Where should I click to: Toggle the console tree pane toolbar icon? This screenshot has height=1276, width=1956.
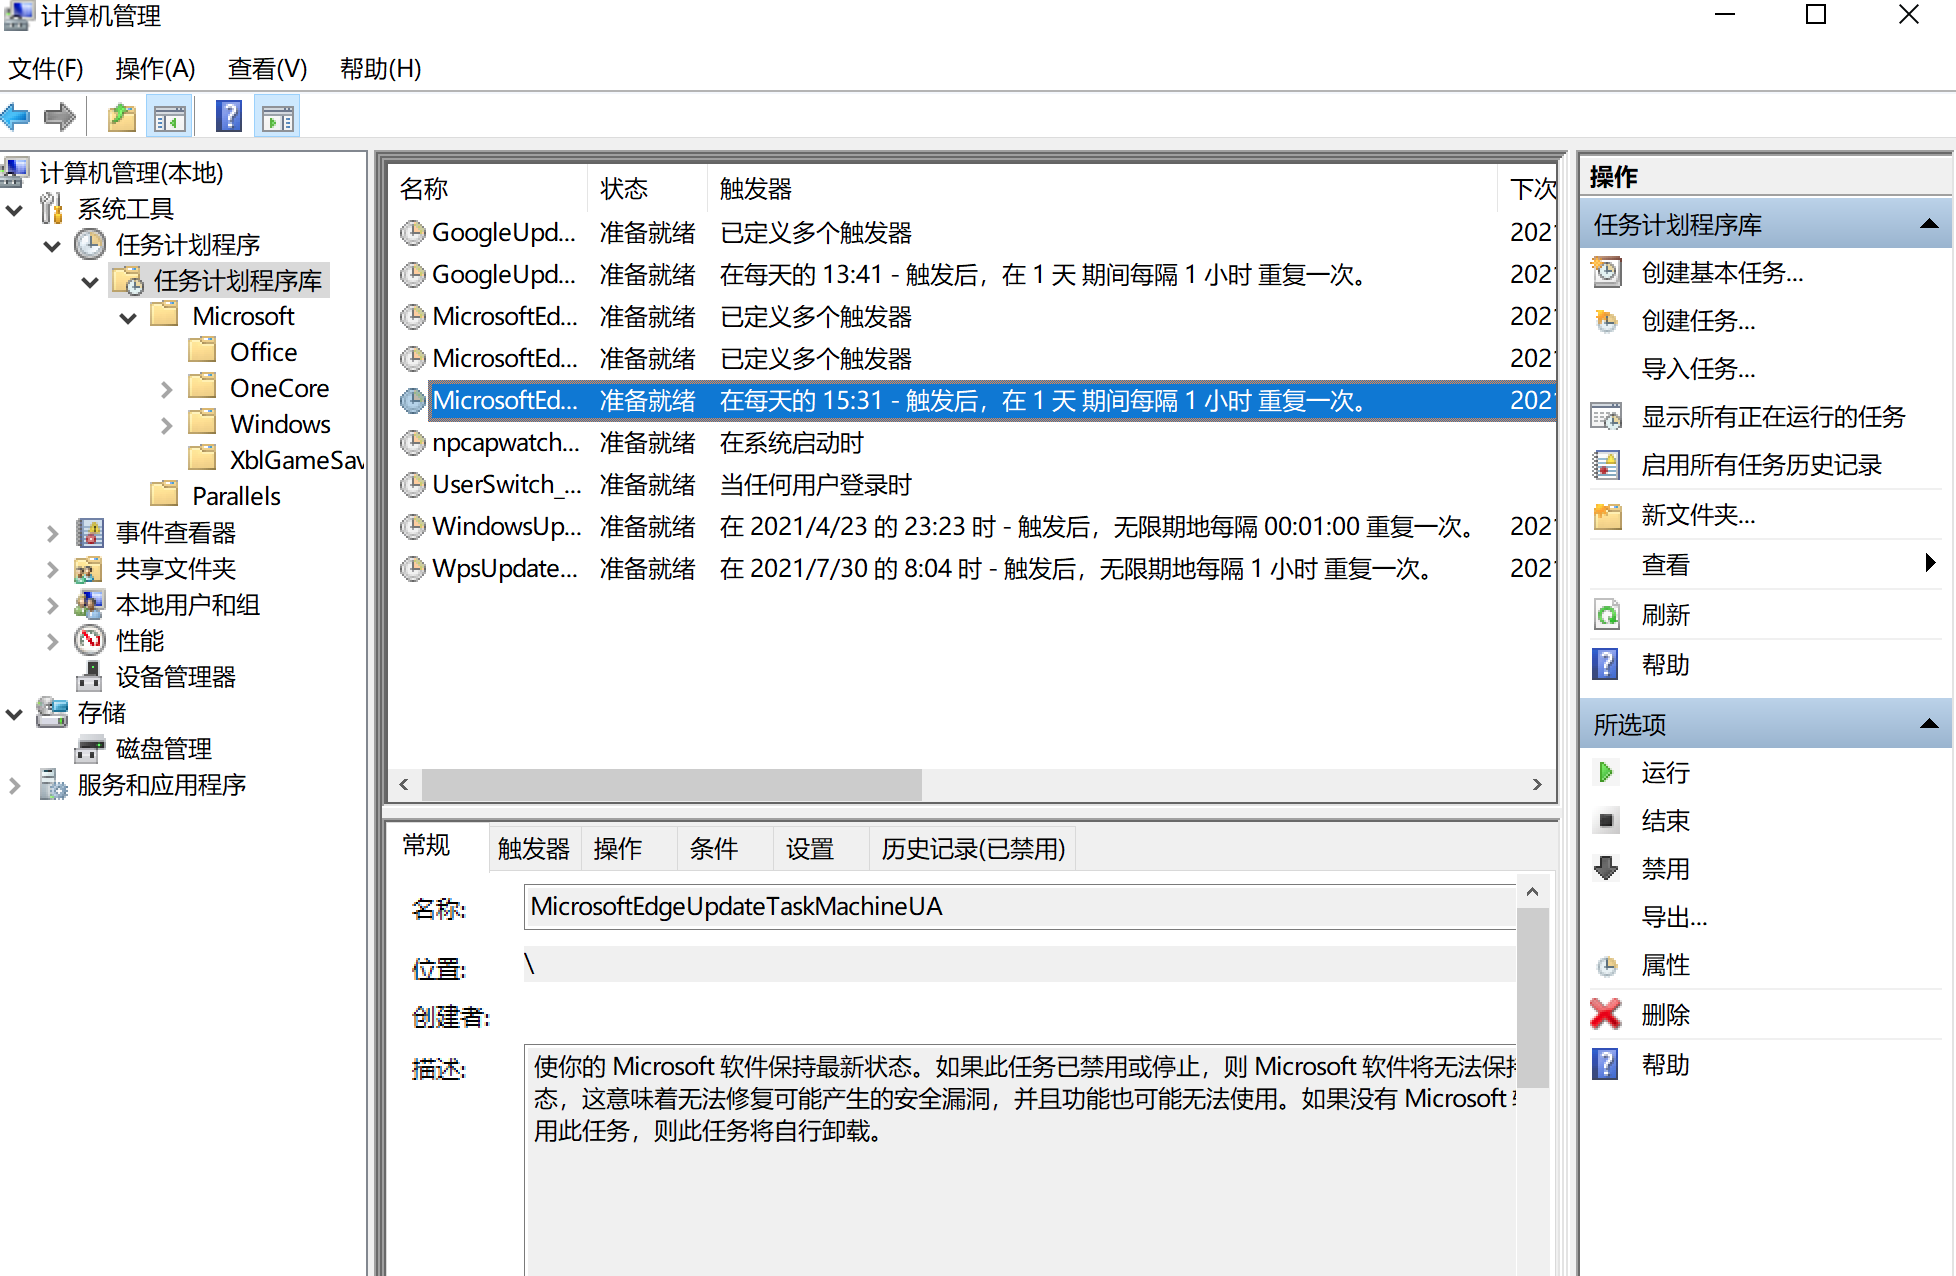tap(170, 118)
